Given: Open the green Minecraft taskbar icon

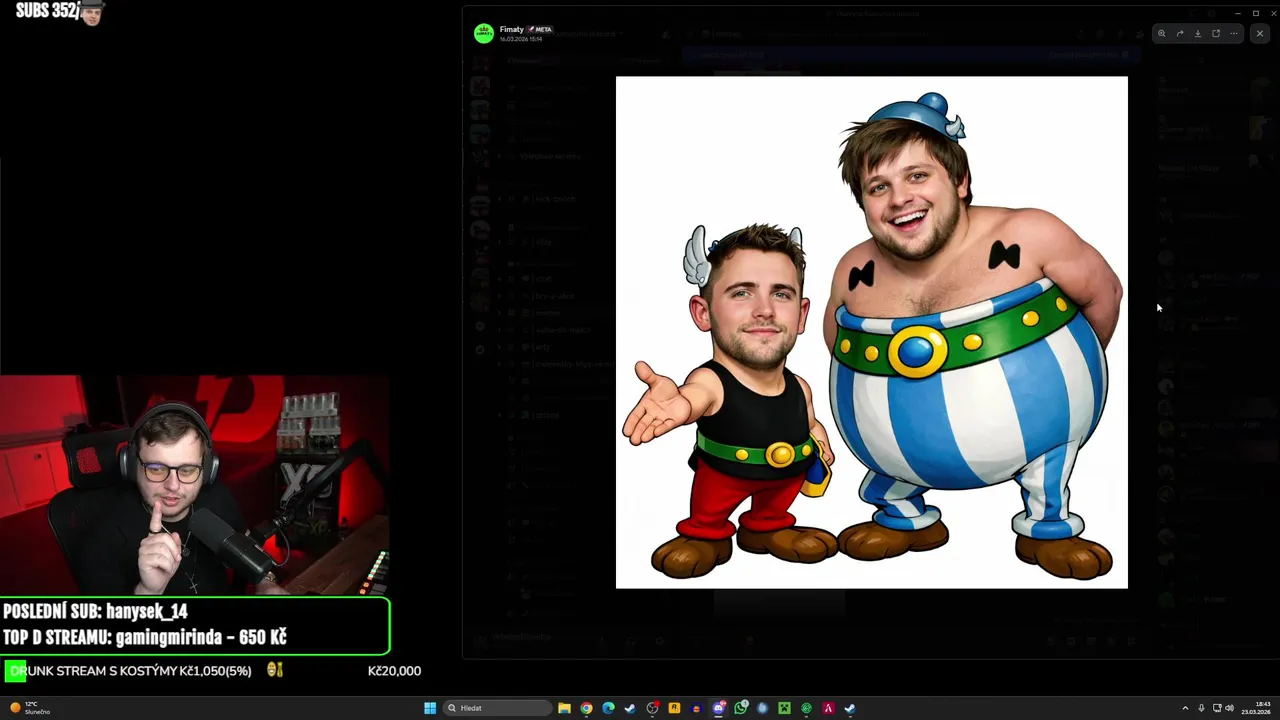Looking at the screenshot, I should click(784, 708).
